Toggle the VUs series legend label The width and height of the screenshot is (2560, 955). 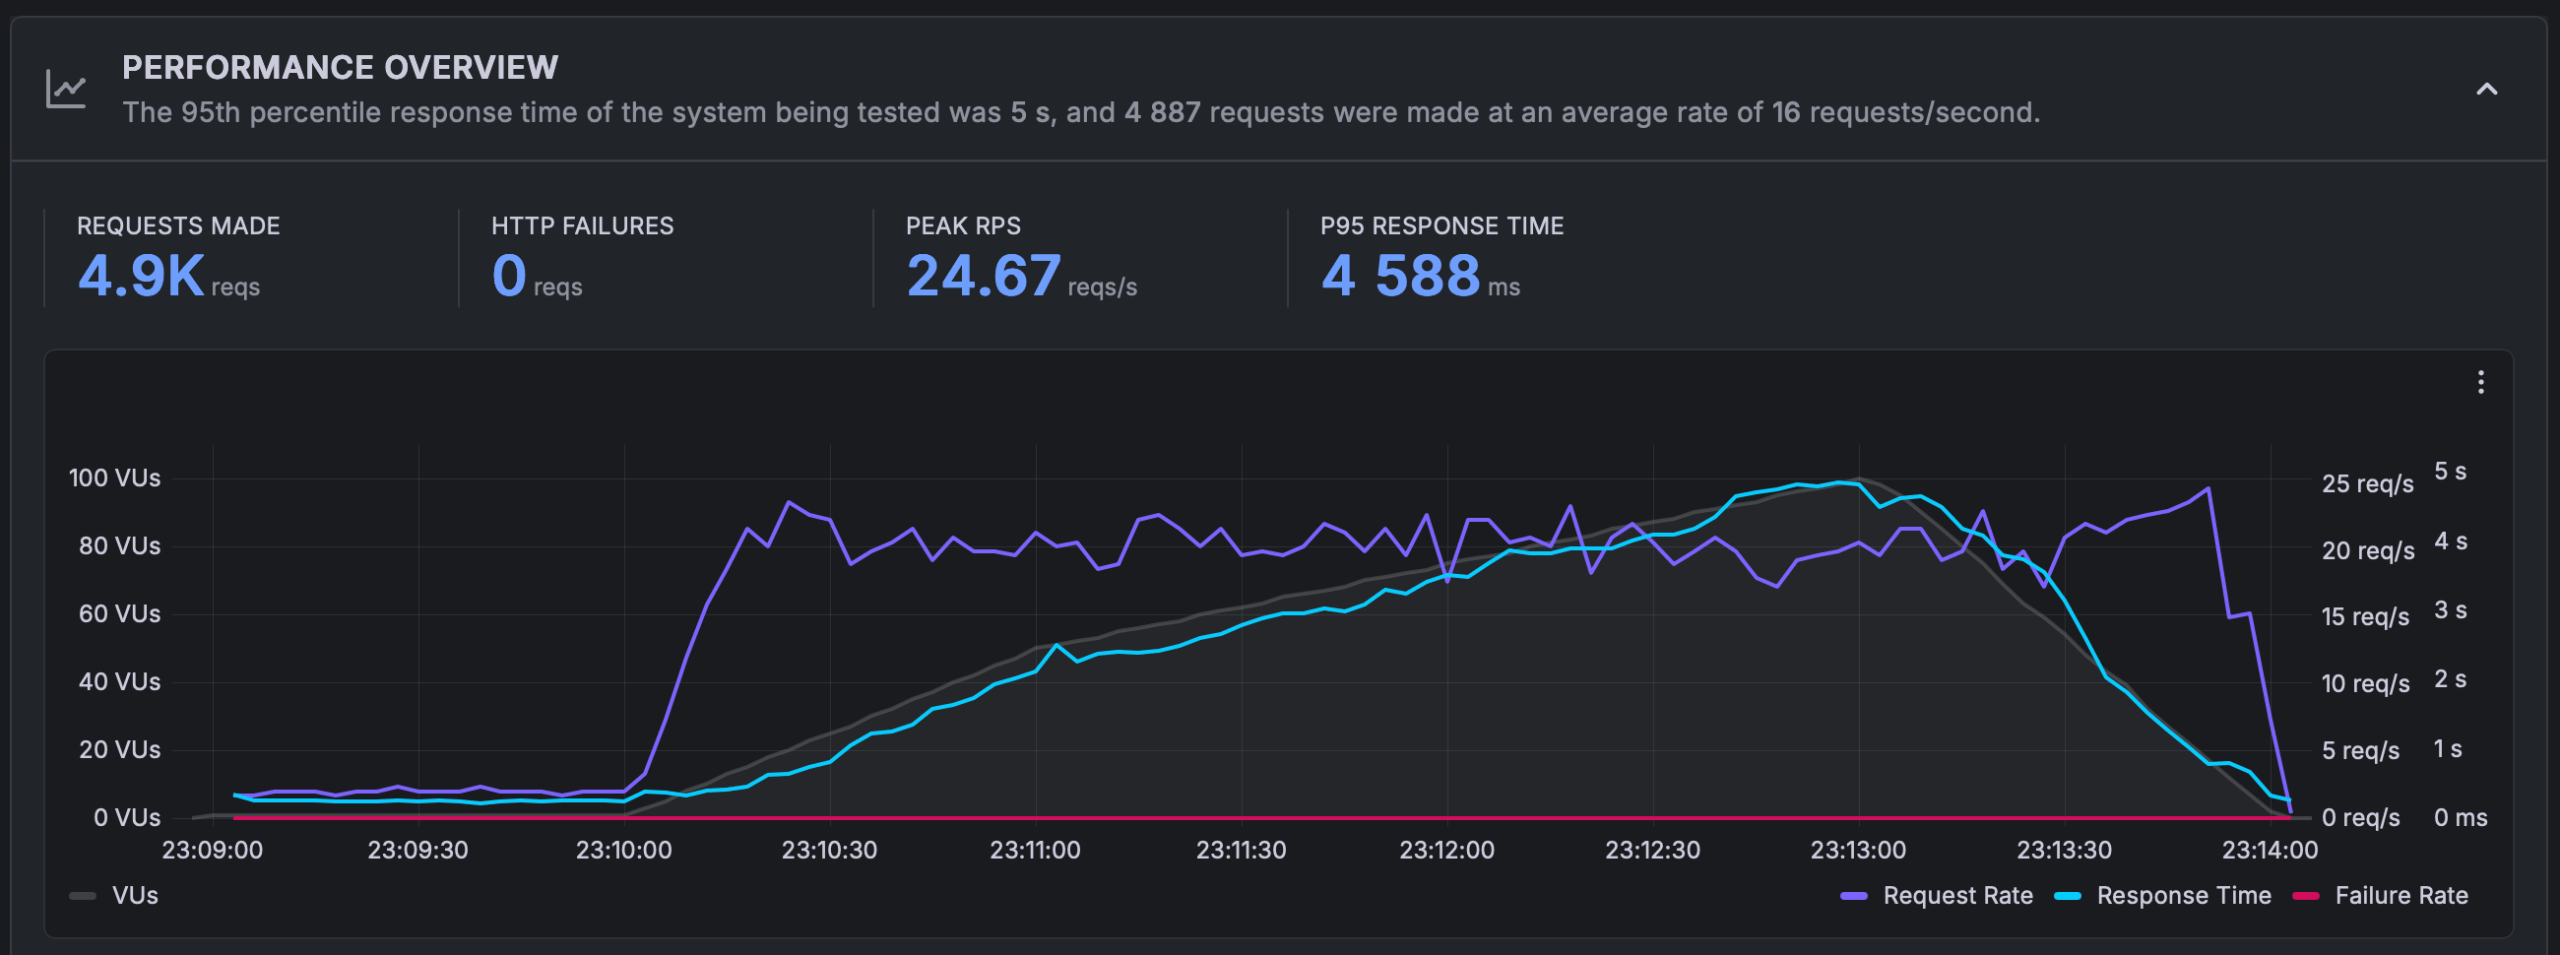point(135,895)
